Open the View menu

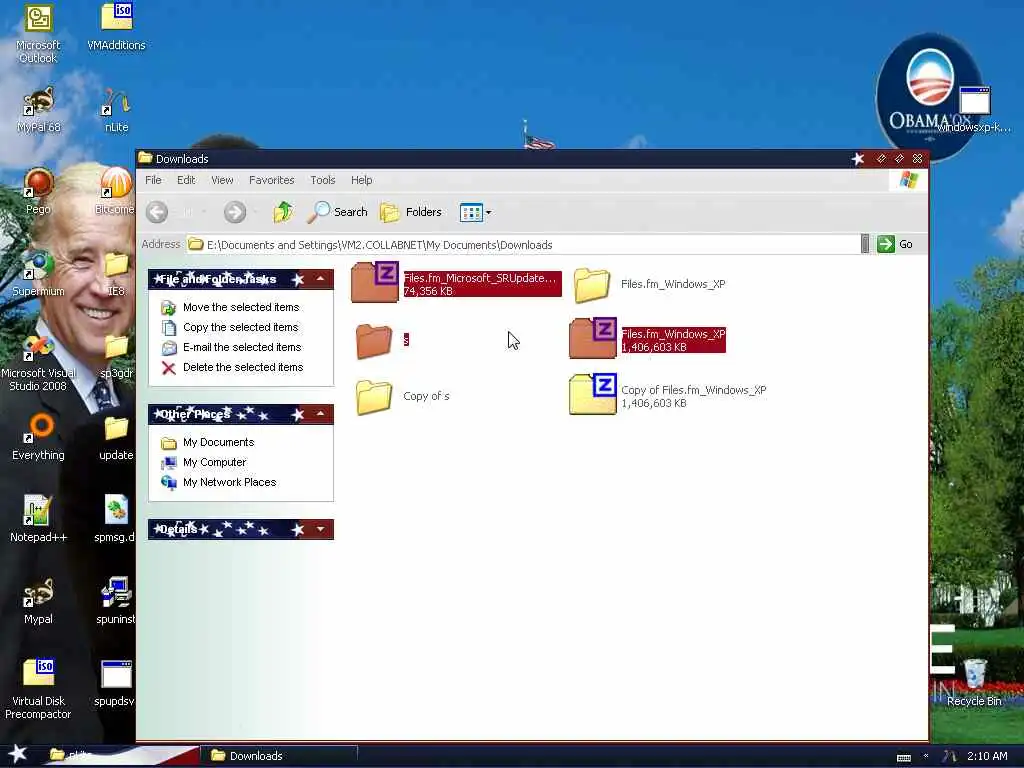[x=222, y=180]
